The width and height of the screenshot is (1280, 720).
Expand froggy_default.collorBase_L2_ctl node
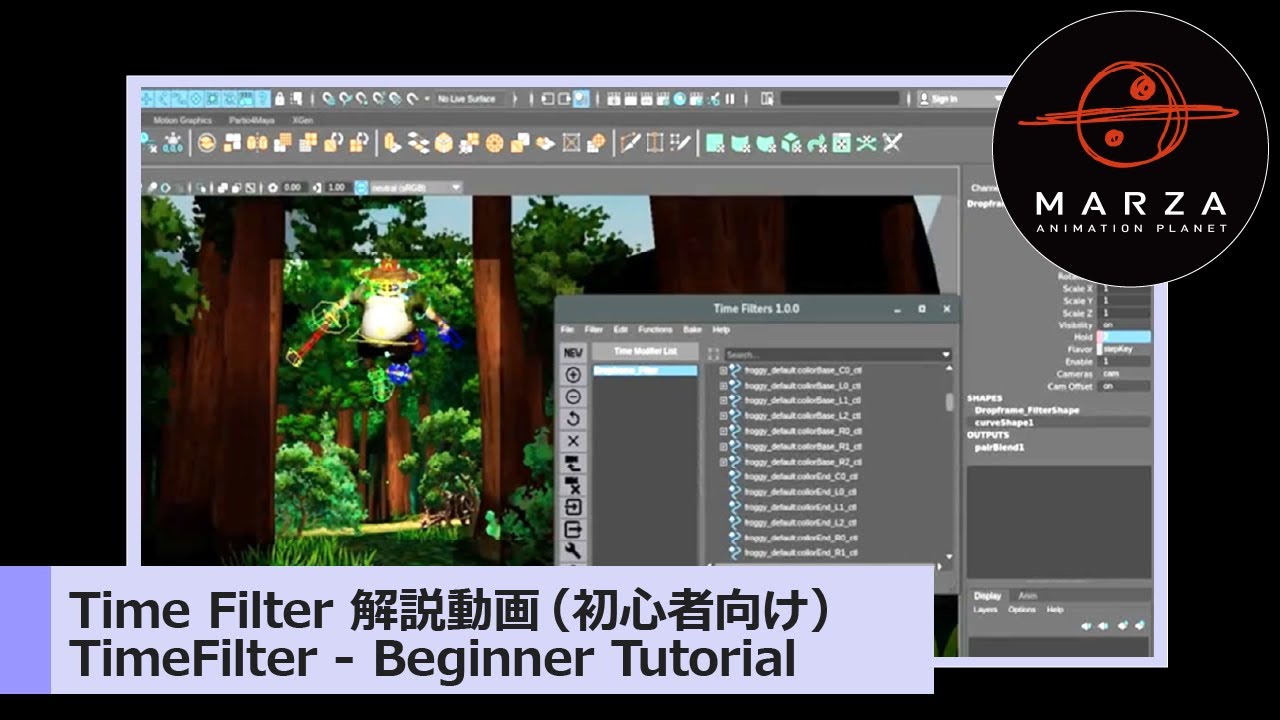click(x=724, y=416)
